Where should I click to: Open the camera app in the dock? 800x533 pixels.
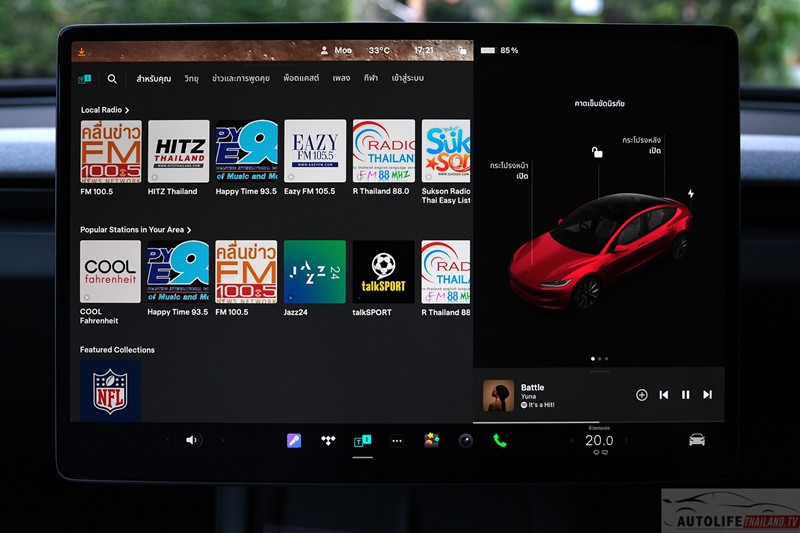point(465,440)
